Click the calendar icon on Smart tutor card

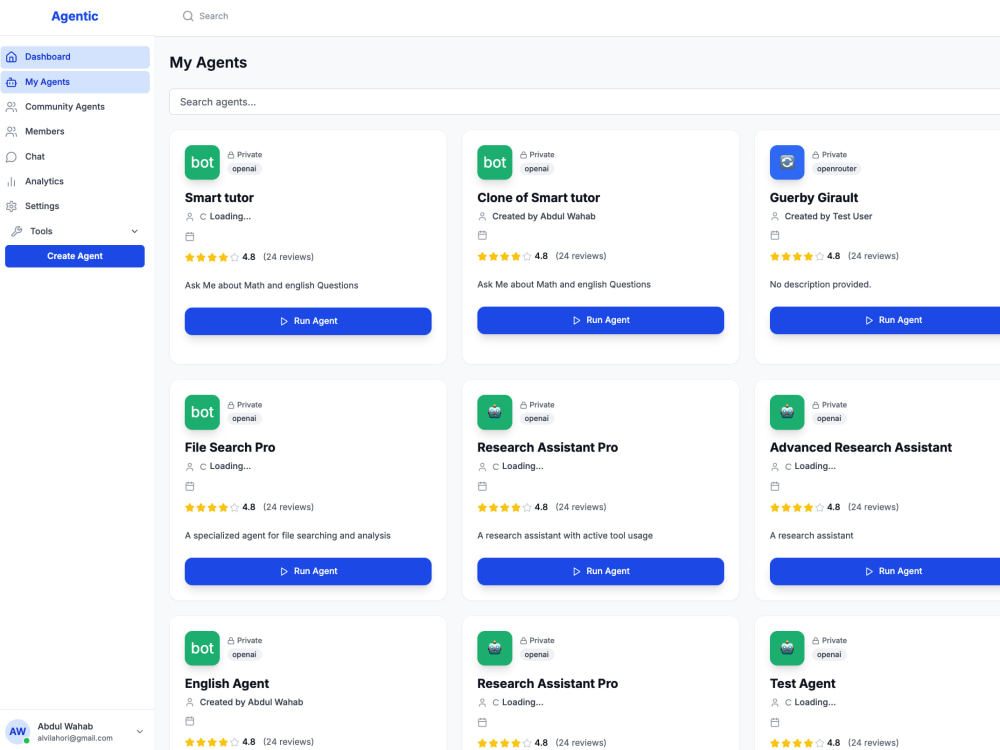(190, 237)
